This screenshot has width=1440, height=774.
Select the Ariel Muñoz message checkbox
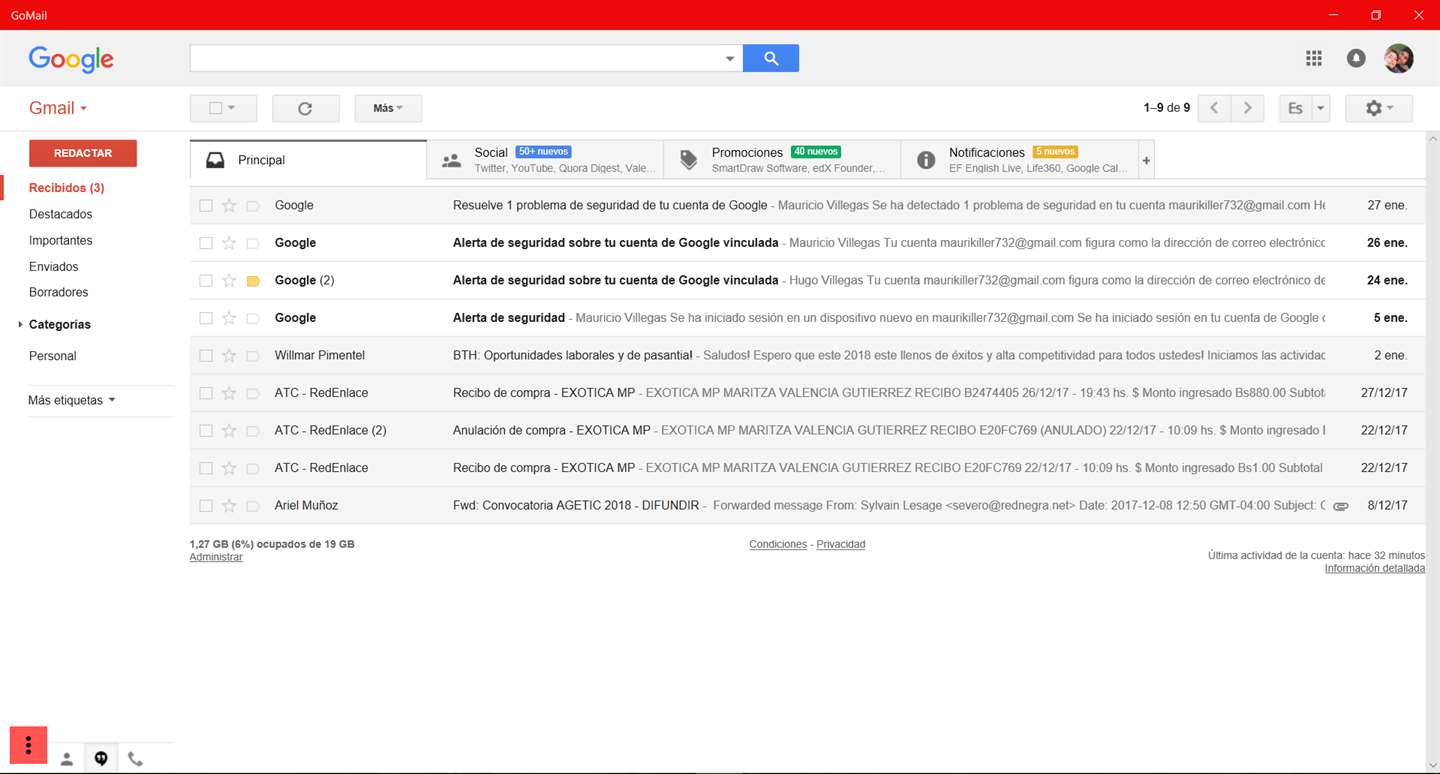pos(205,506)
